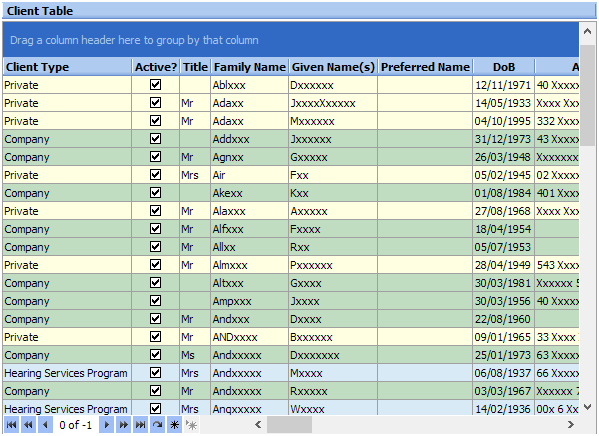The image size is (599, 436).
Task: Click the horizontal scrollbar thumb
Action: click(289, 425)
